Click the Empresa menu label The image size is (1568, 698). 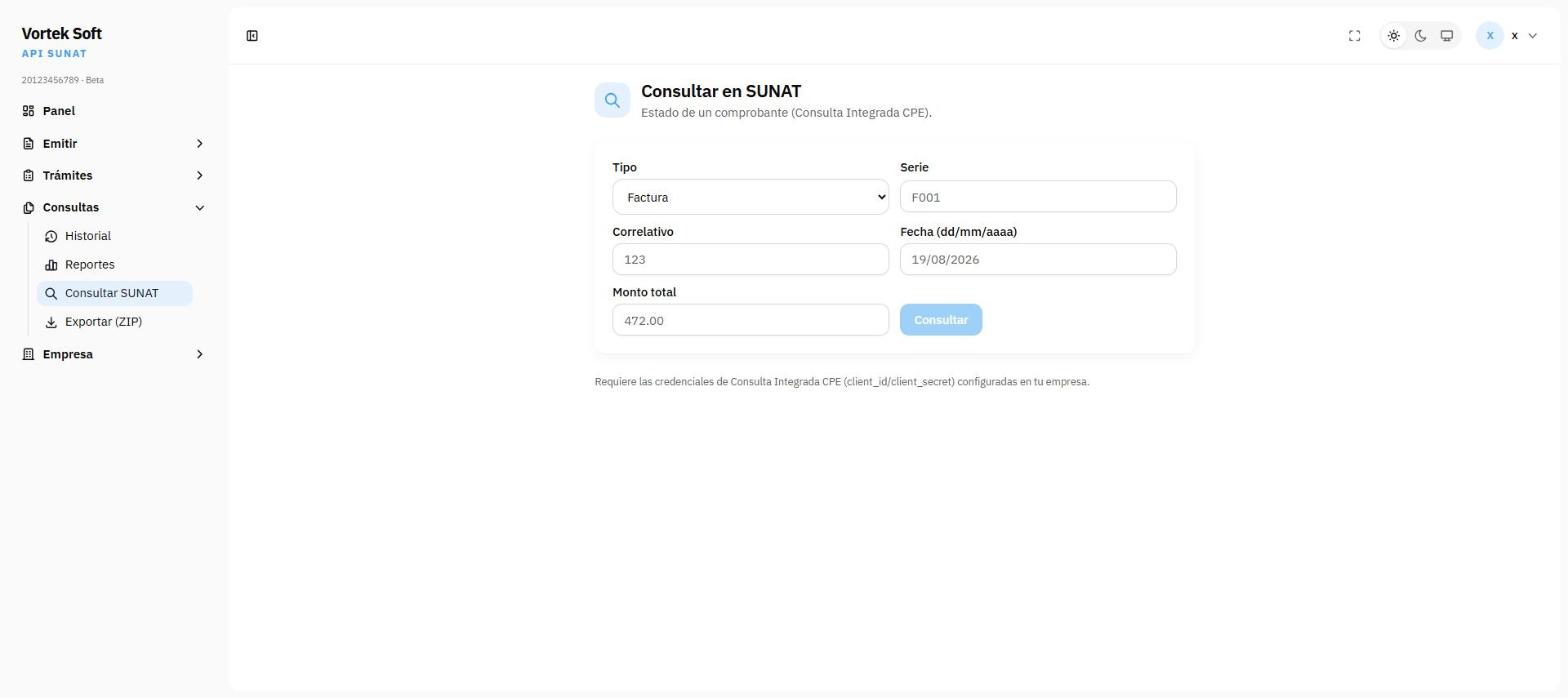pos(68,355)
